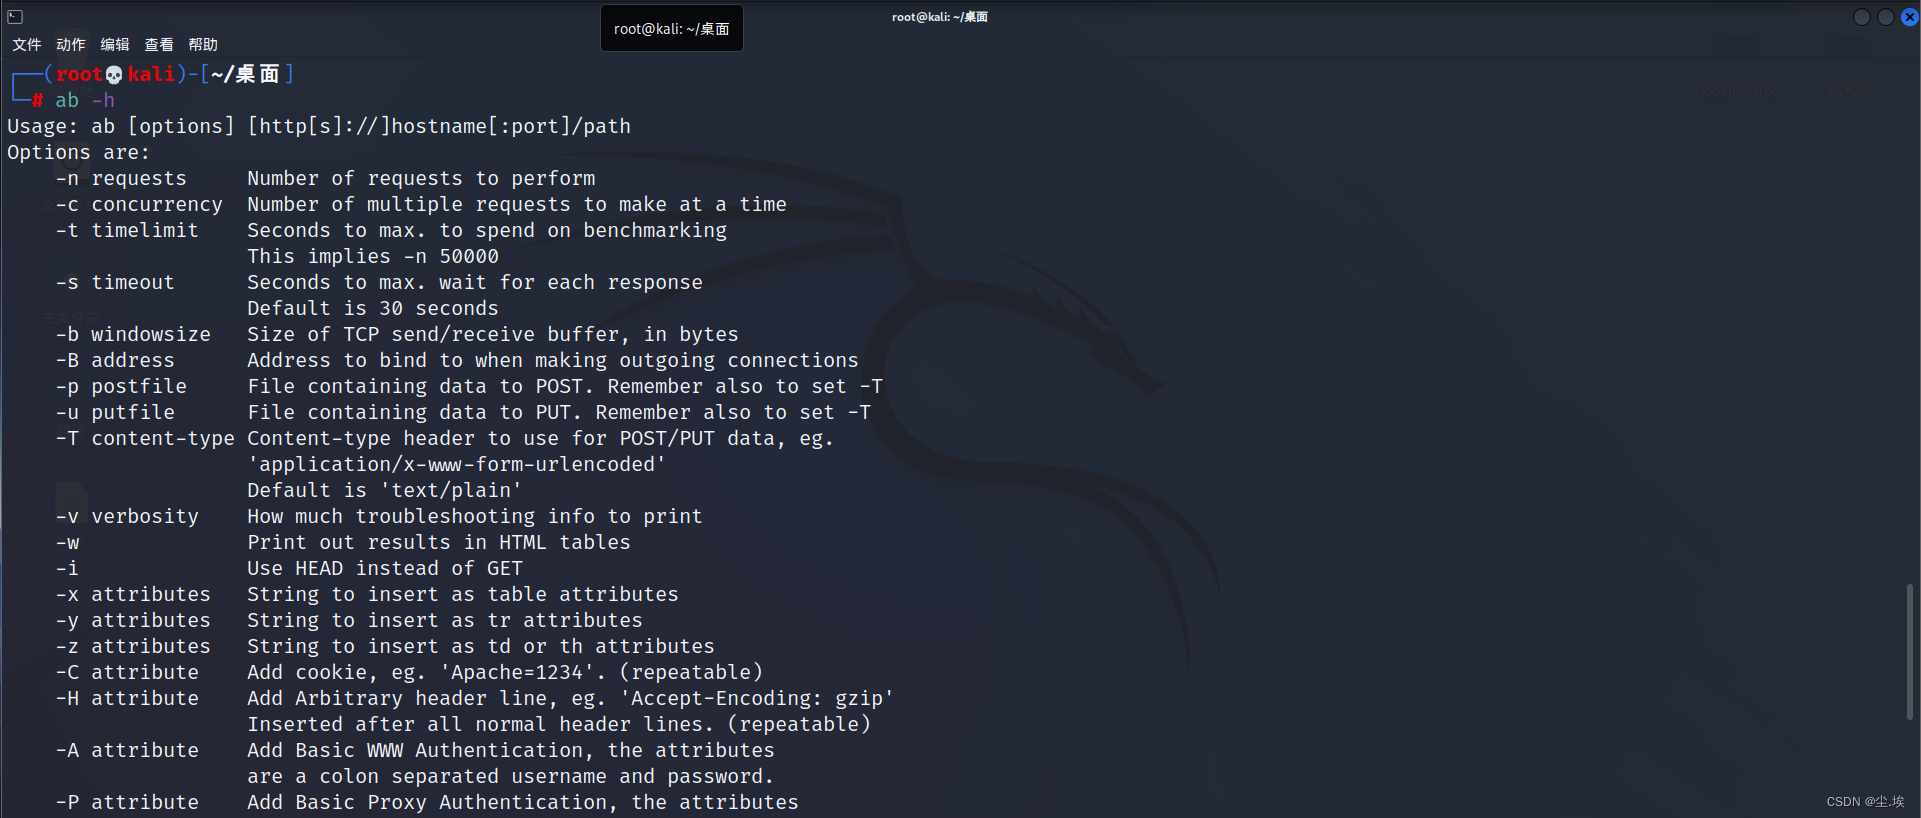Open the 动作 menu
The height and width of the screenshot is (818, 1921).
pos(71,45)
